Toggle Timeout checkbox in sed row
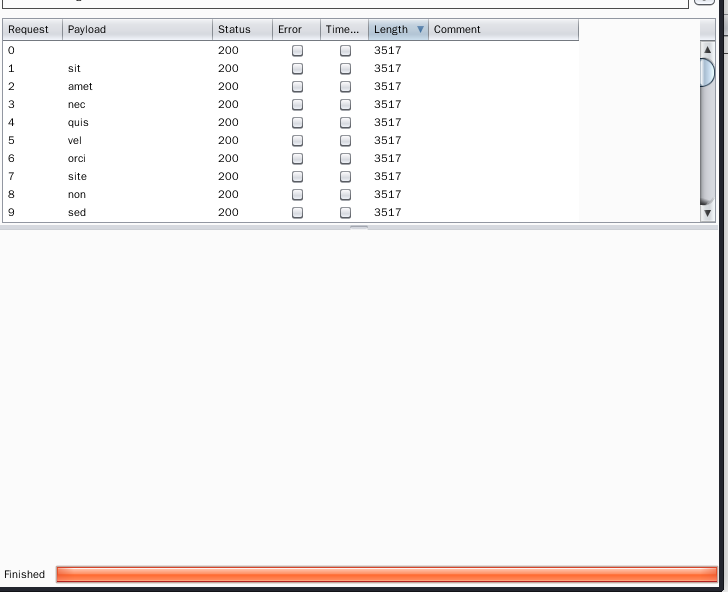Screen dimensions: 728x592 pos(345,212)
